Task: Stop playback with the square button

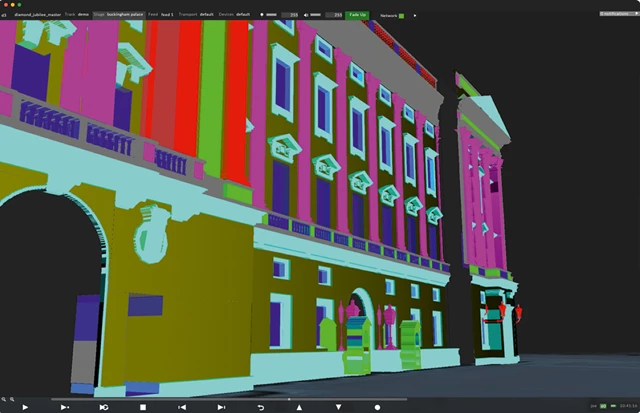Action: 143,407
